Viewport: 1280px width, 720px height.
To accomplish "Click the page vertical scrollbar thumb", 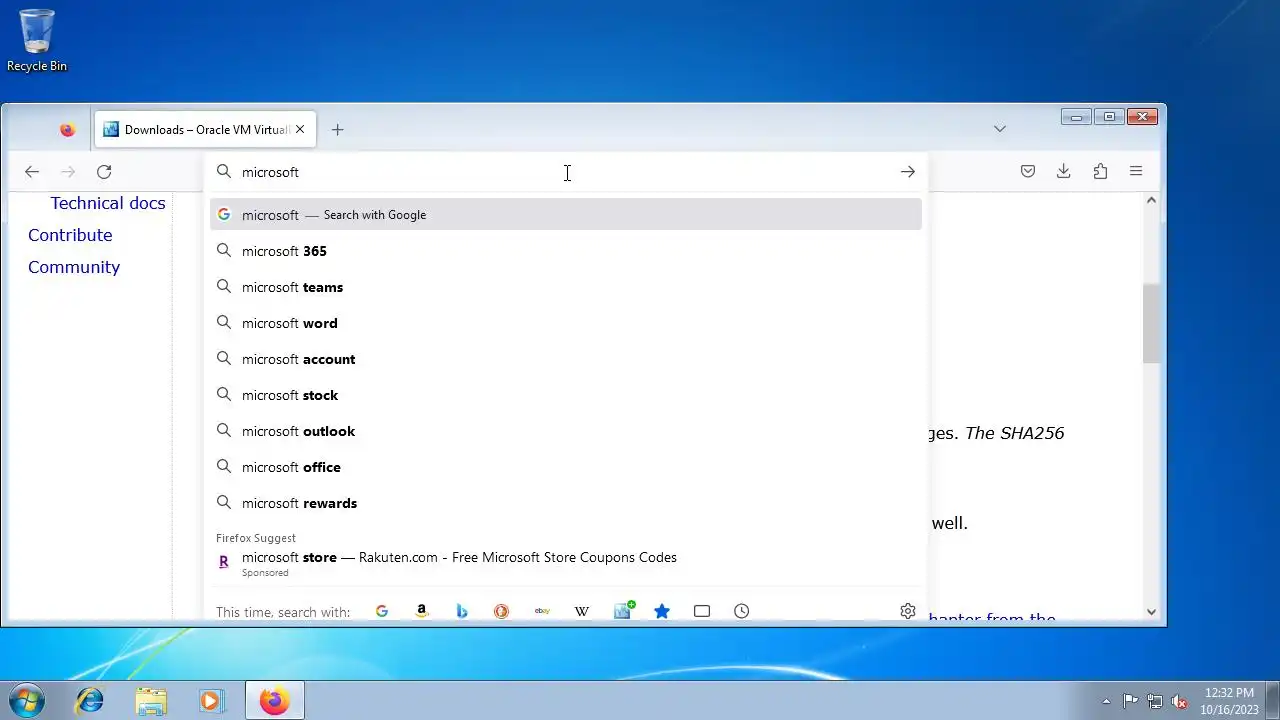I will (x=1151, y=324).
